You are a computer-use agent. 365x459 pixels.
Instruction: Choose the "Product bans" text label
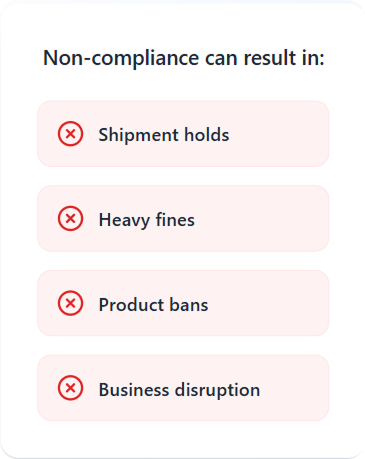pos(153,305)
